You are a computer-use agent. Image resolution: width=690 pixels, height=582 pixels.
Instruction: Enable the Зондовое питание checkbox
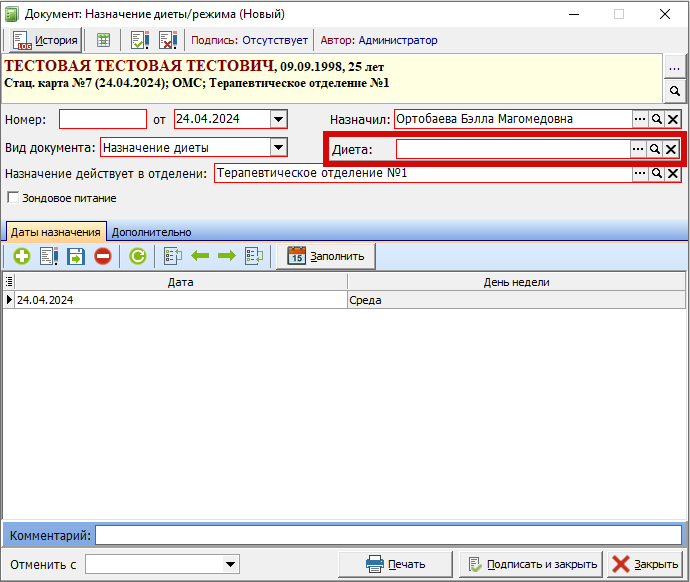tap(13, 198)
